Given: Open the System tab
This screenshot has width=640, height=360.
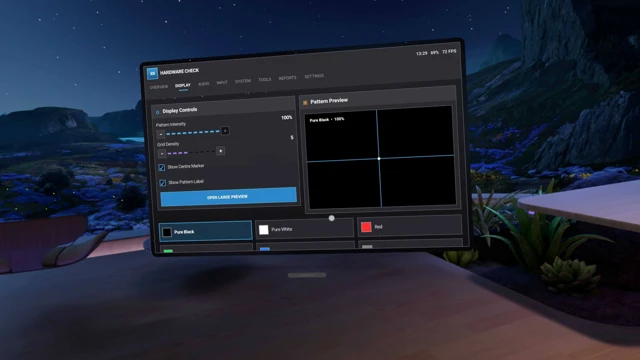Looking at the screenshot, I should pos(243,81).
